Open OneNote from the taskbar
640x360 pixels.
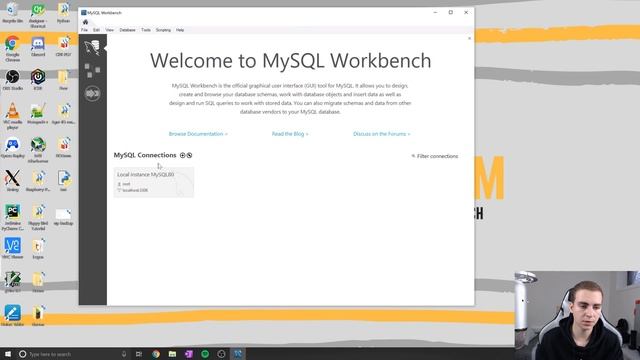click(x=189, y=354)
